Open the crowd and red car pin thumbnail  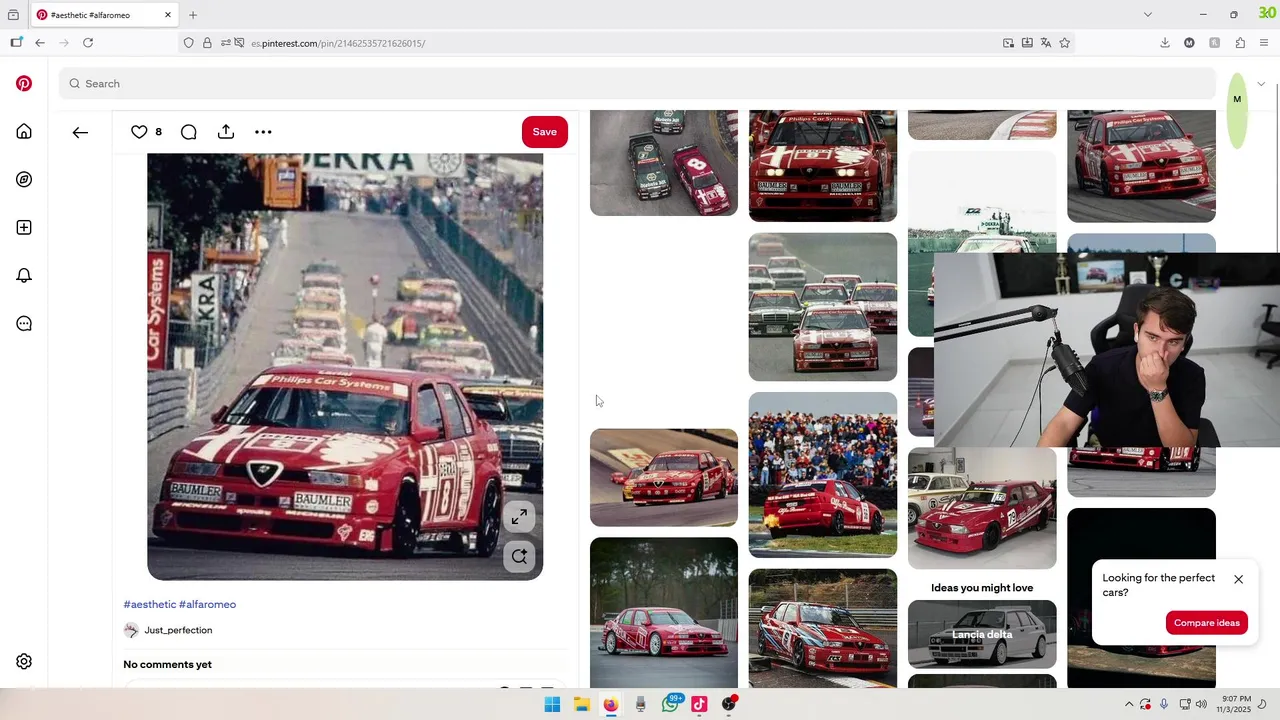pos(823,475)
